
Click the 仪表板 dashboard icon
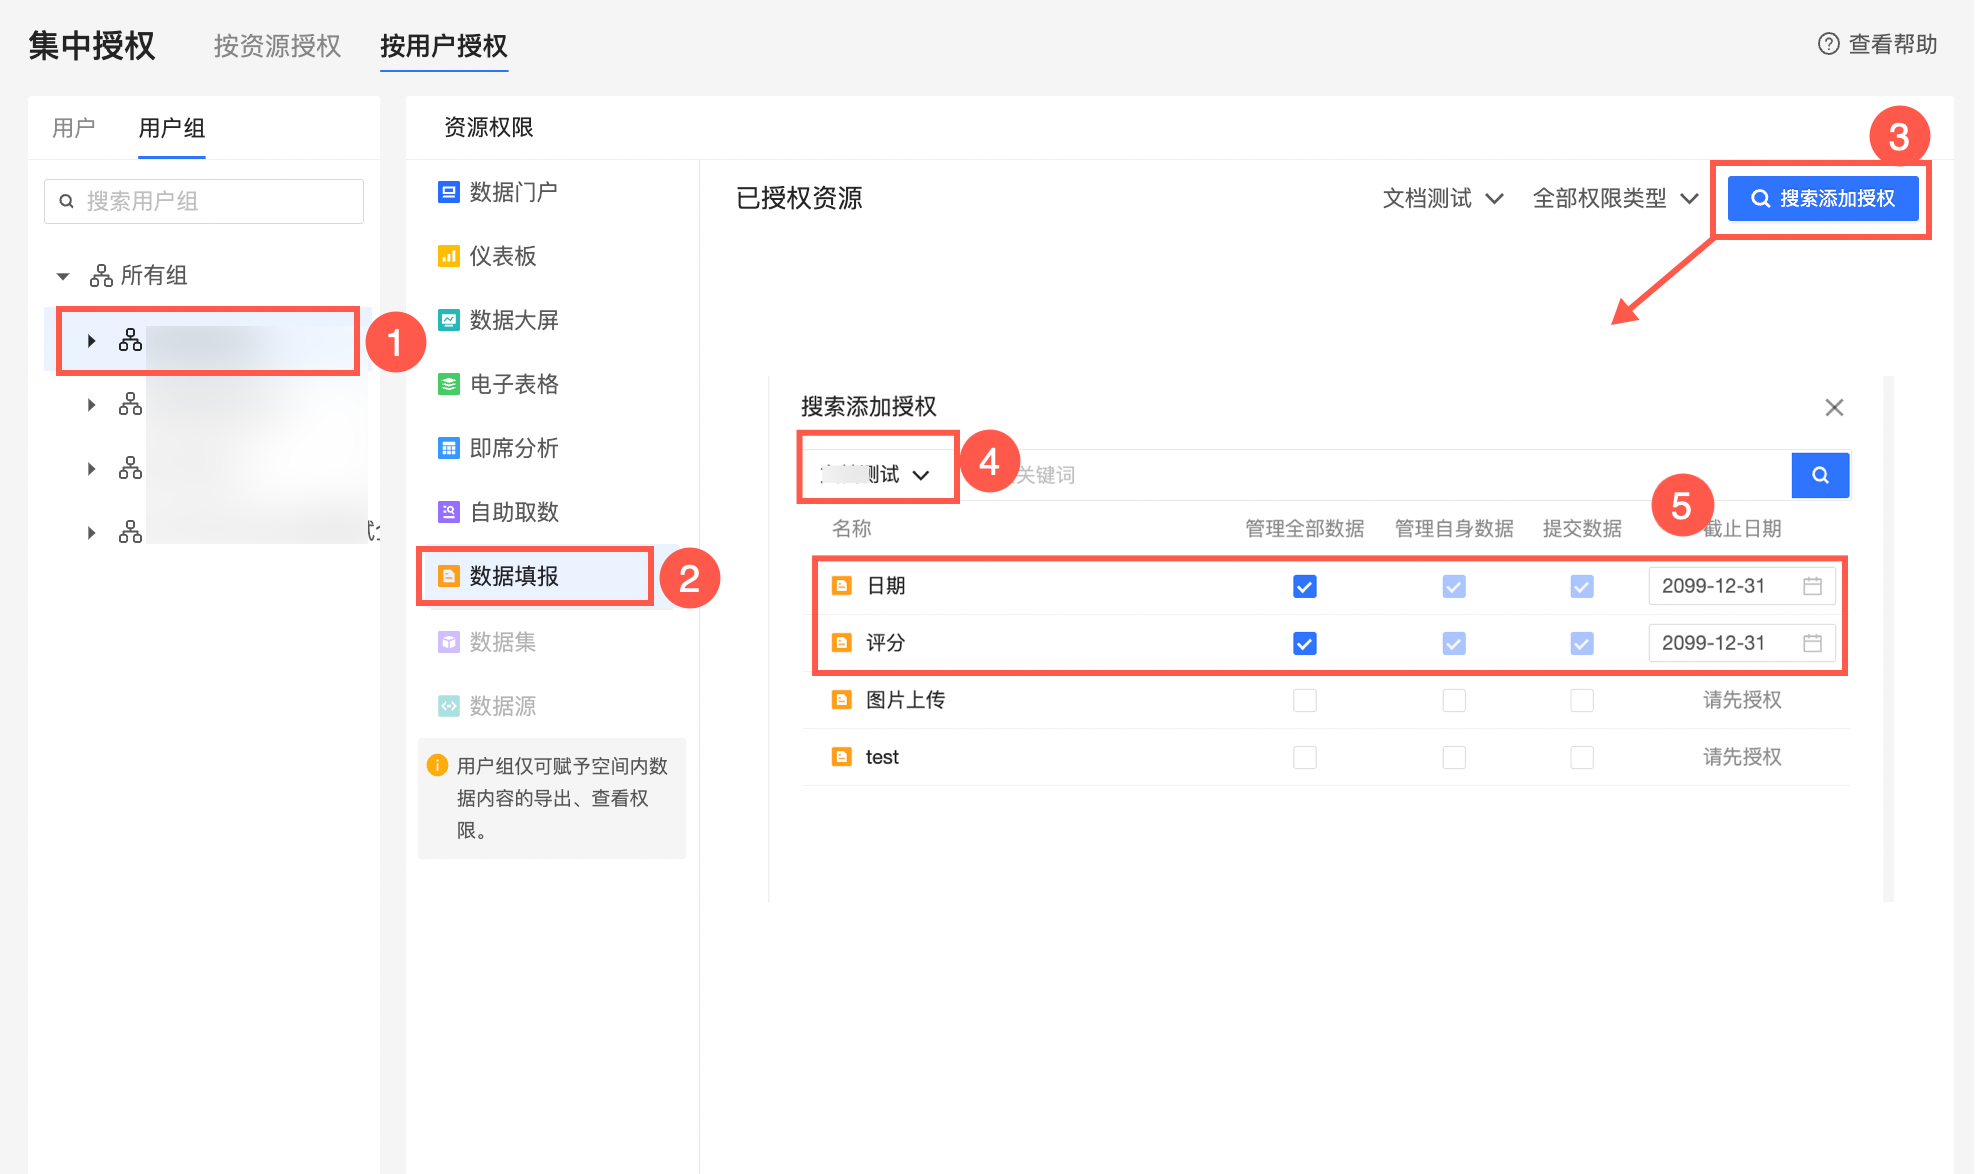[x=448, y=256]
